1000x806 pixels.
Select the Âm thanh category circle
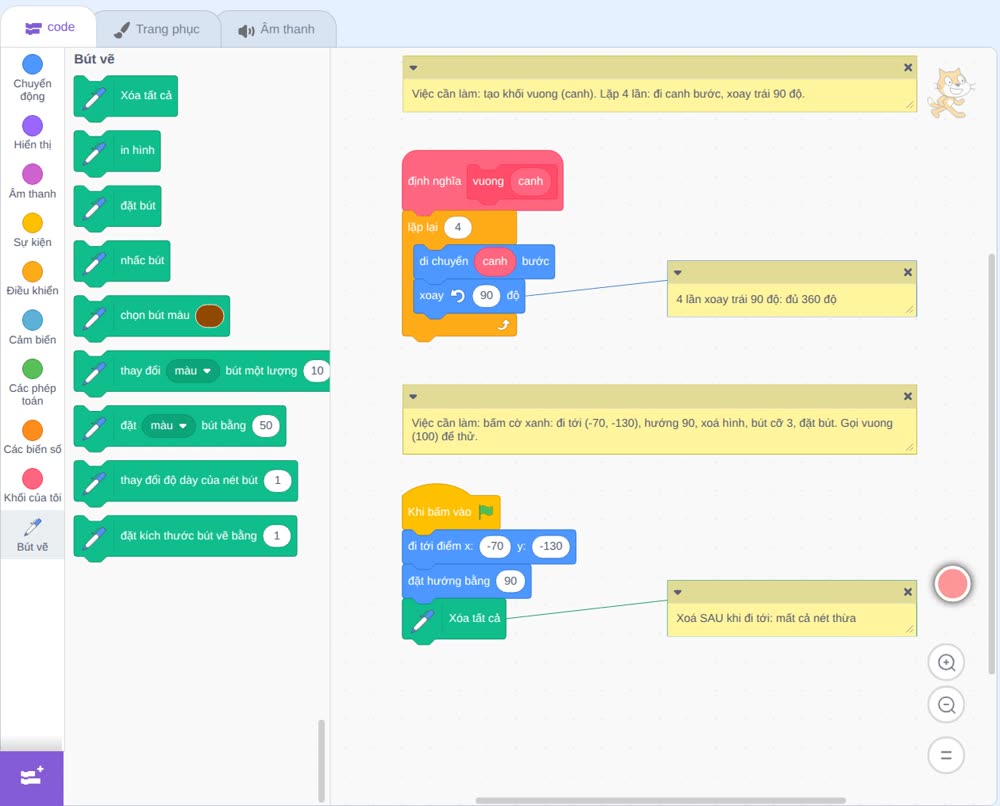[x=33, y=174]
